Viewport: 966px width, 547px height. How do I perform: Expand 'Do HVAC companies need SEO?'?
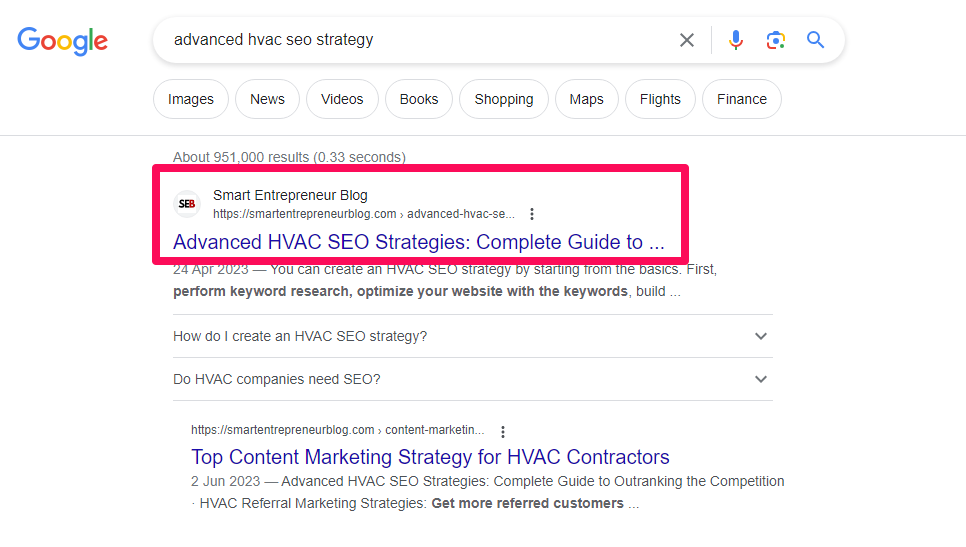[473, 379]
